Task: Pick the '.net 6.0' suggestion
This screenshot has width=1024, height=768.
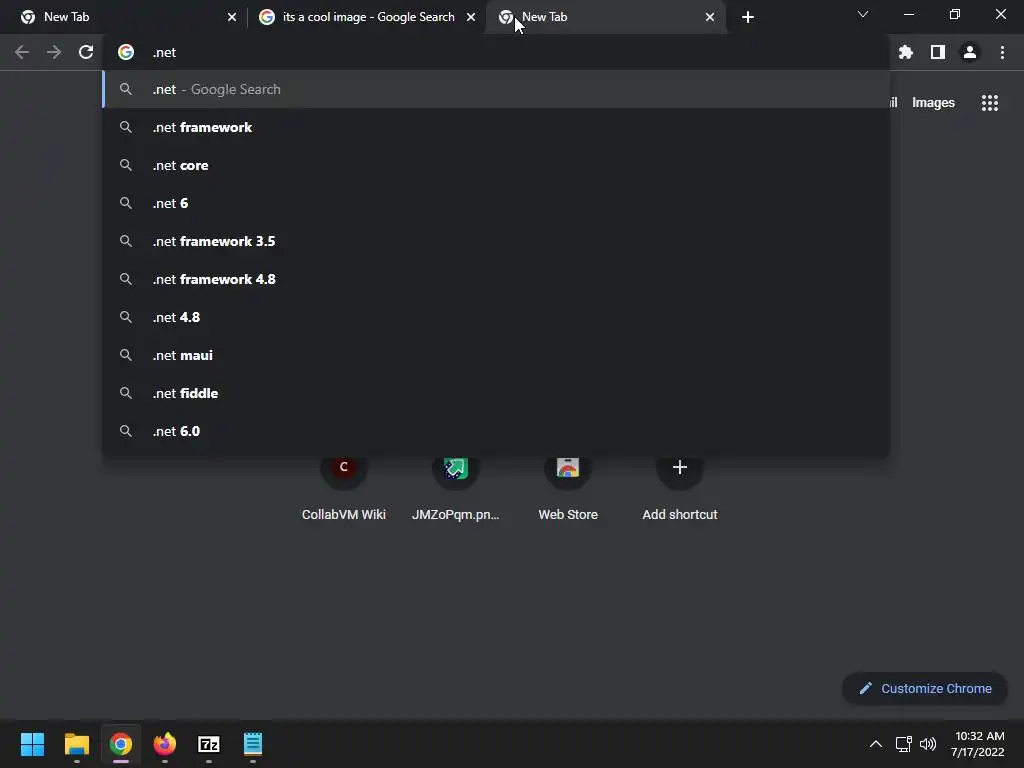Action: point(496,431)
